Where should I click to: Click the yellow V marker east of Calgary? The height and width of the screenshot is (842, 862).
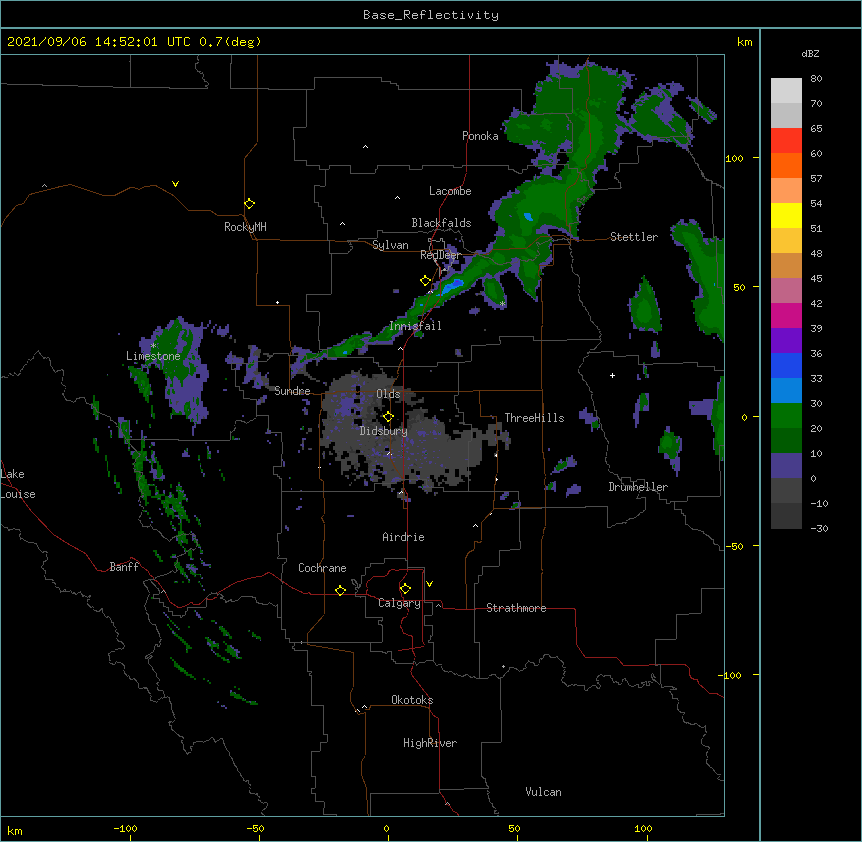click(429, 584)
